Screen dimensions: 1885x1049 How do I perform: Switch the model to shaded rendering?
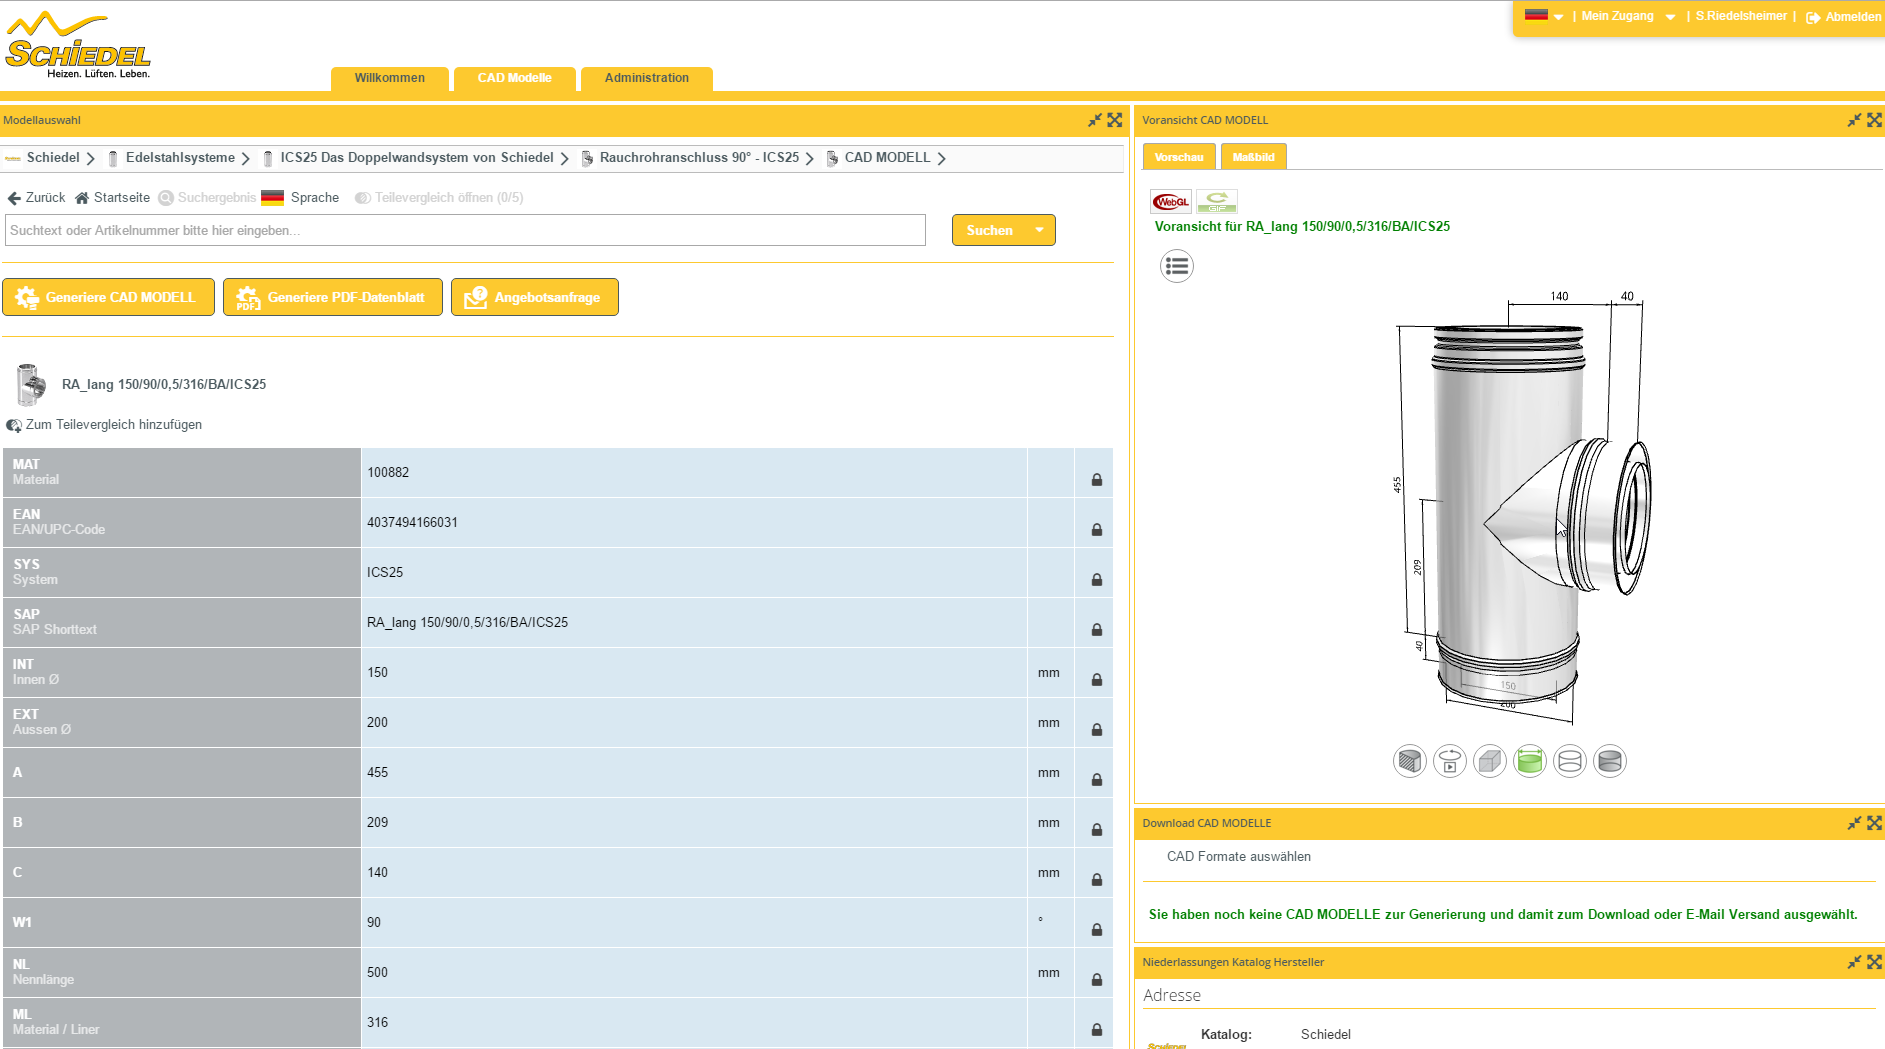1609,761
